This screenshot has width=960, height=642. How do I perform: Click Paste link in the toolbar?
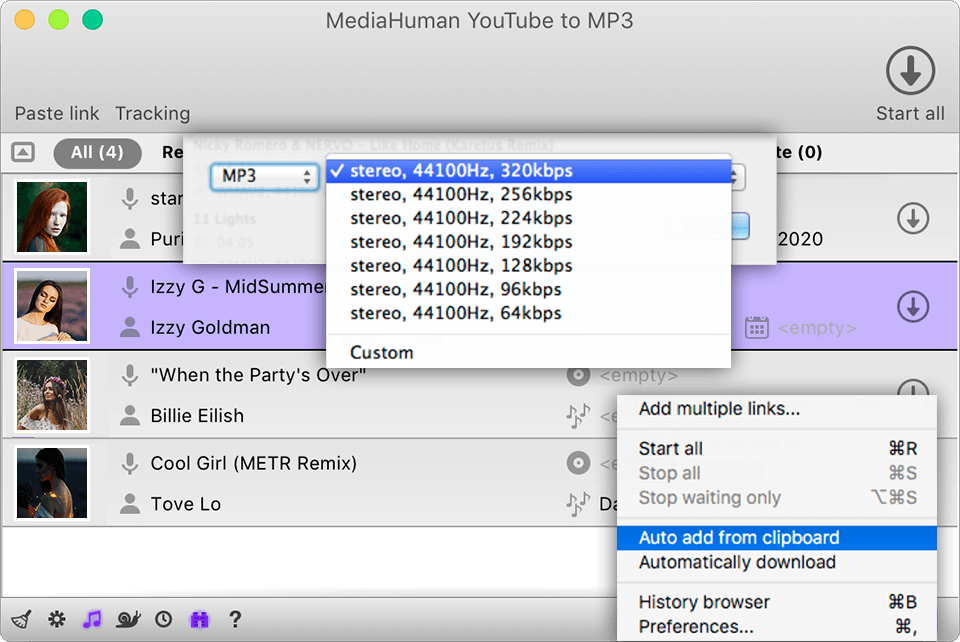(x=56, y=113)
